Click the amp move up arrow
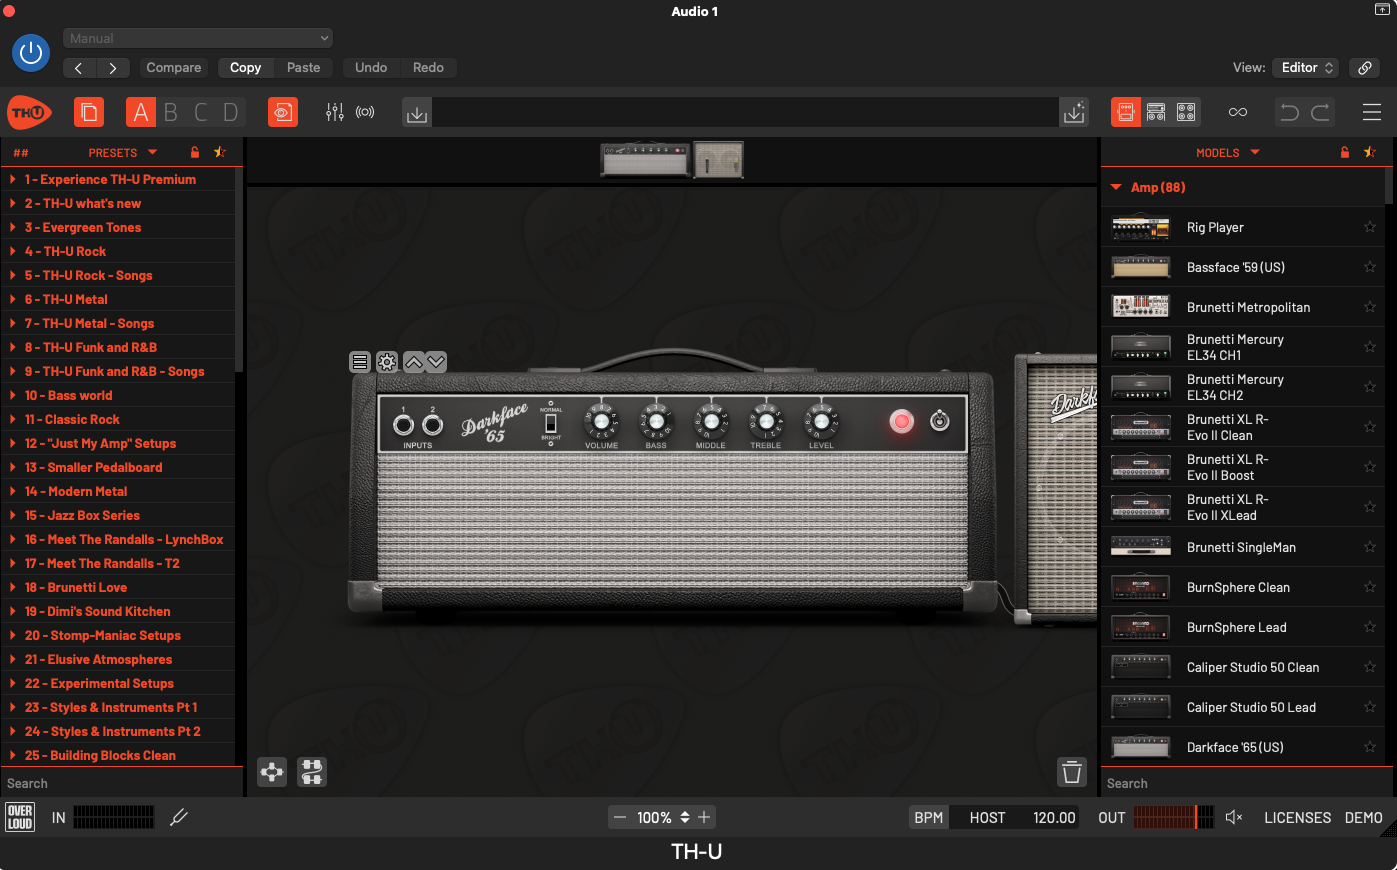This screenshot has height=870, width=1397. click(x=414, y=362)
